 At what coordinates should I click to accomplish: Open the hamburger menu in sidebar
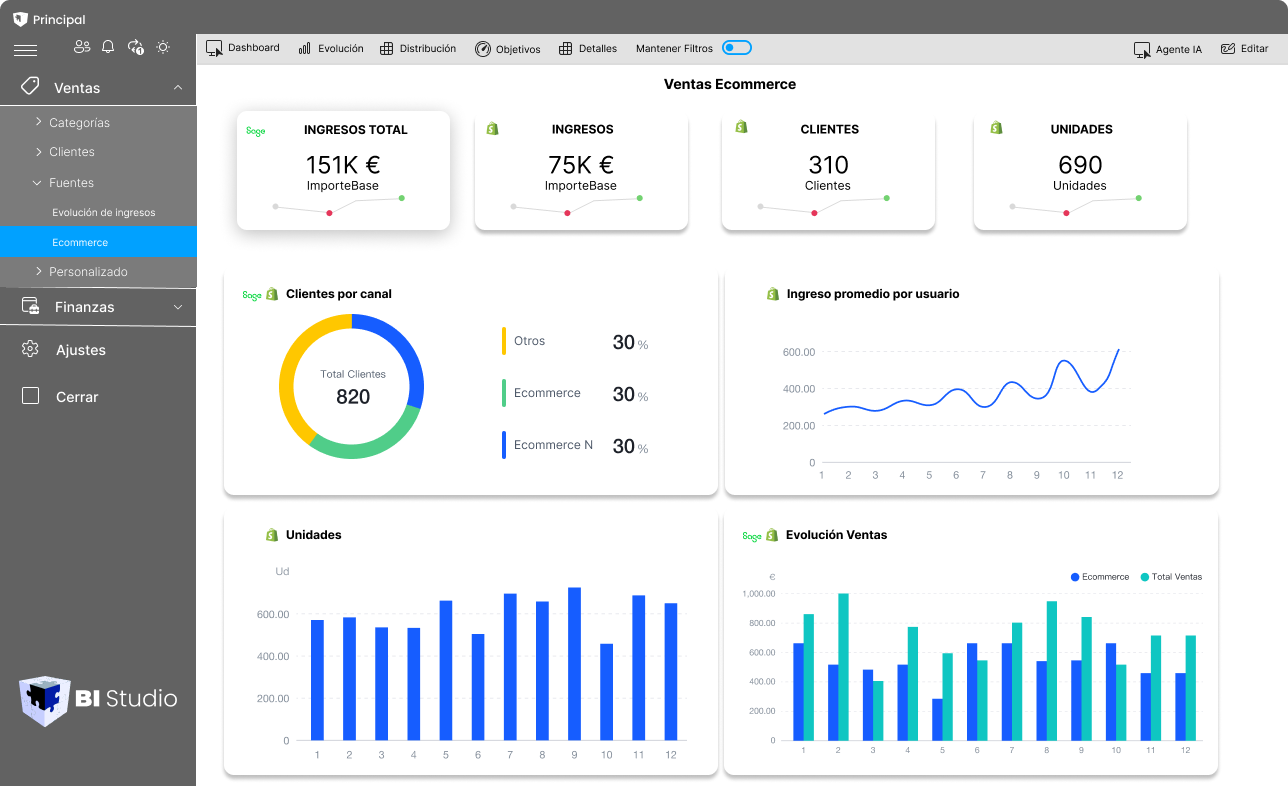tap(25, 47)
